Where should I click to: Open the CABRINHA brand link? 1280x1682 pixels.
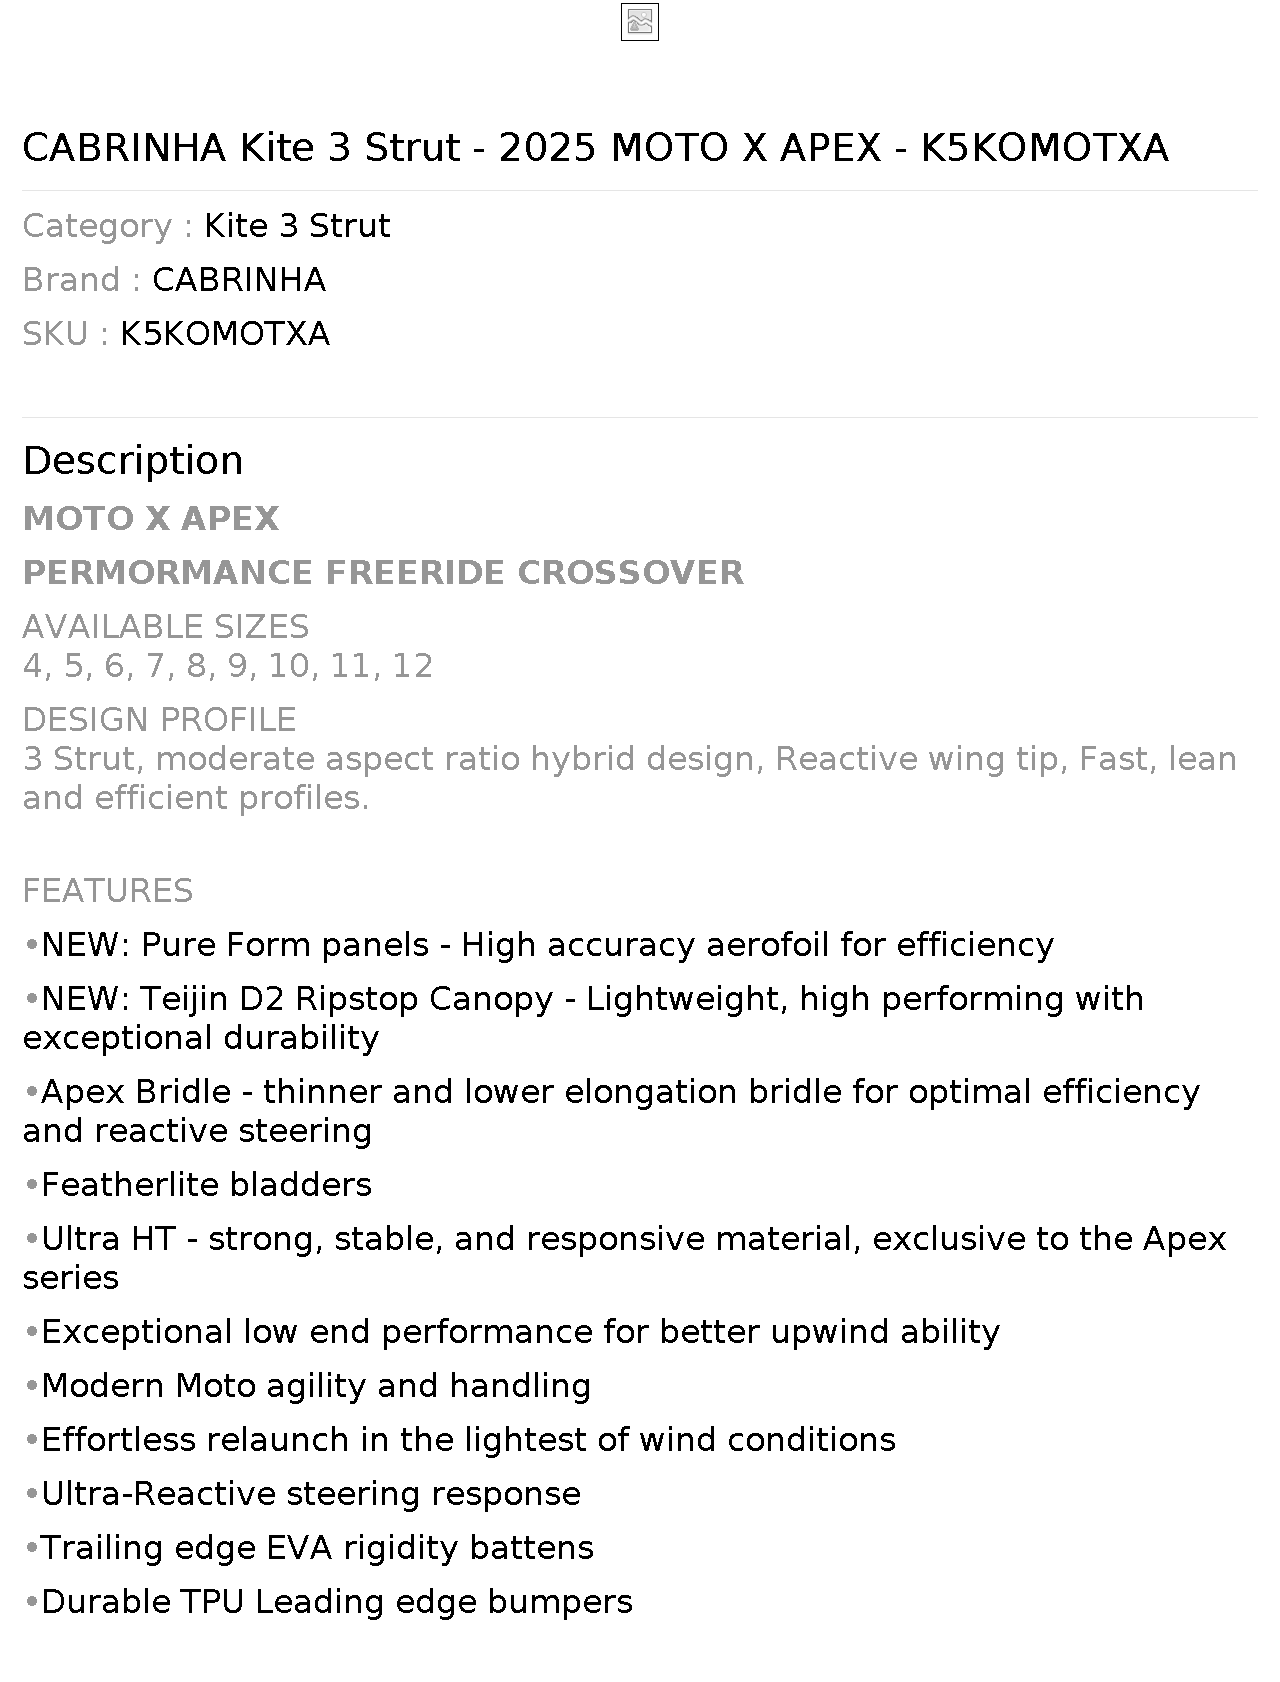click(239, 280)
